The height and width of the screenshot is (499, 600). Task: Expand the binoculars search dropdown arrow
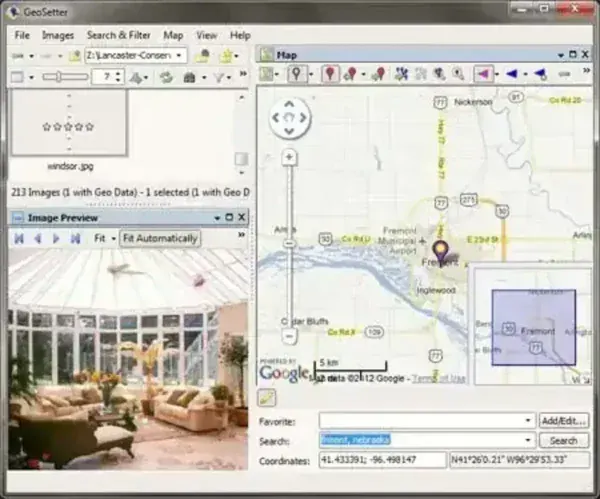coord(204,78)
